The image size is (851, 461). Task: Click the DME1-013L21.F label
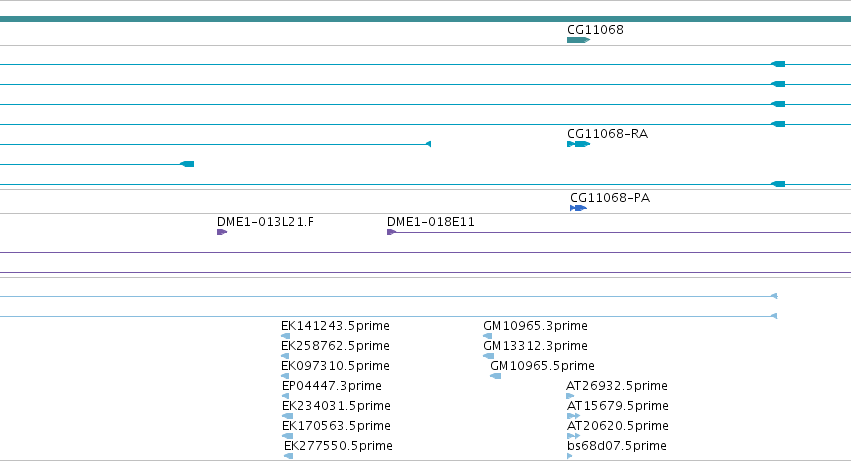click(x=265, y=222)
